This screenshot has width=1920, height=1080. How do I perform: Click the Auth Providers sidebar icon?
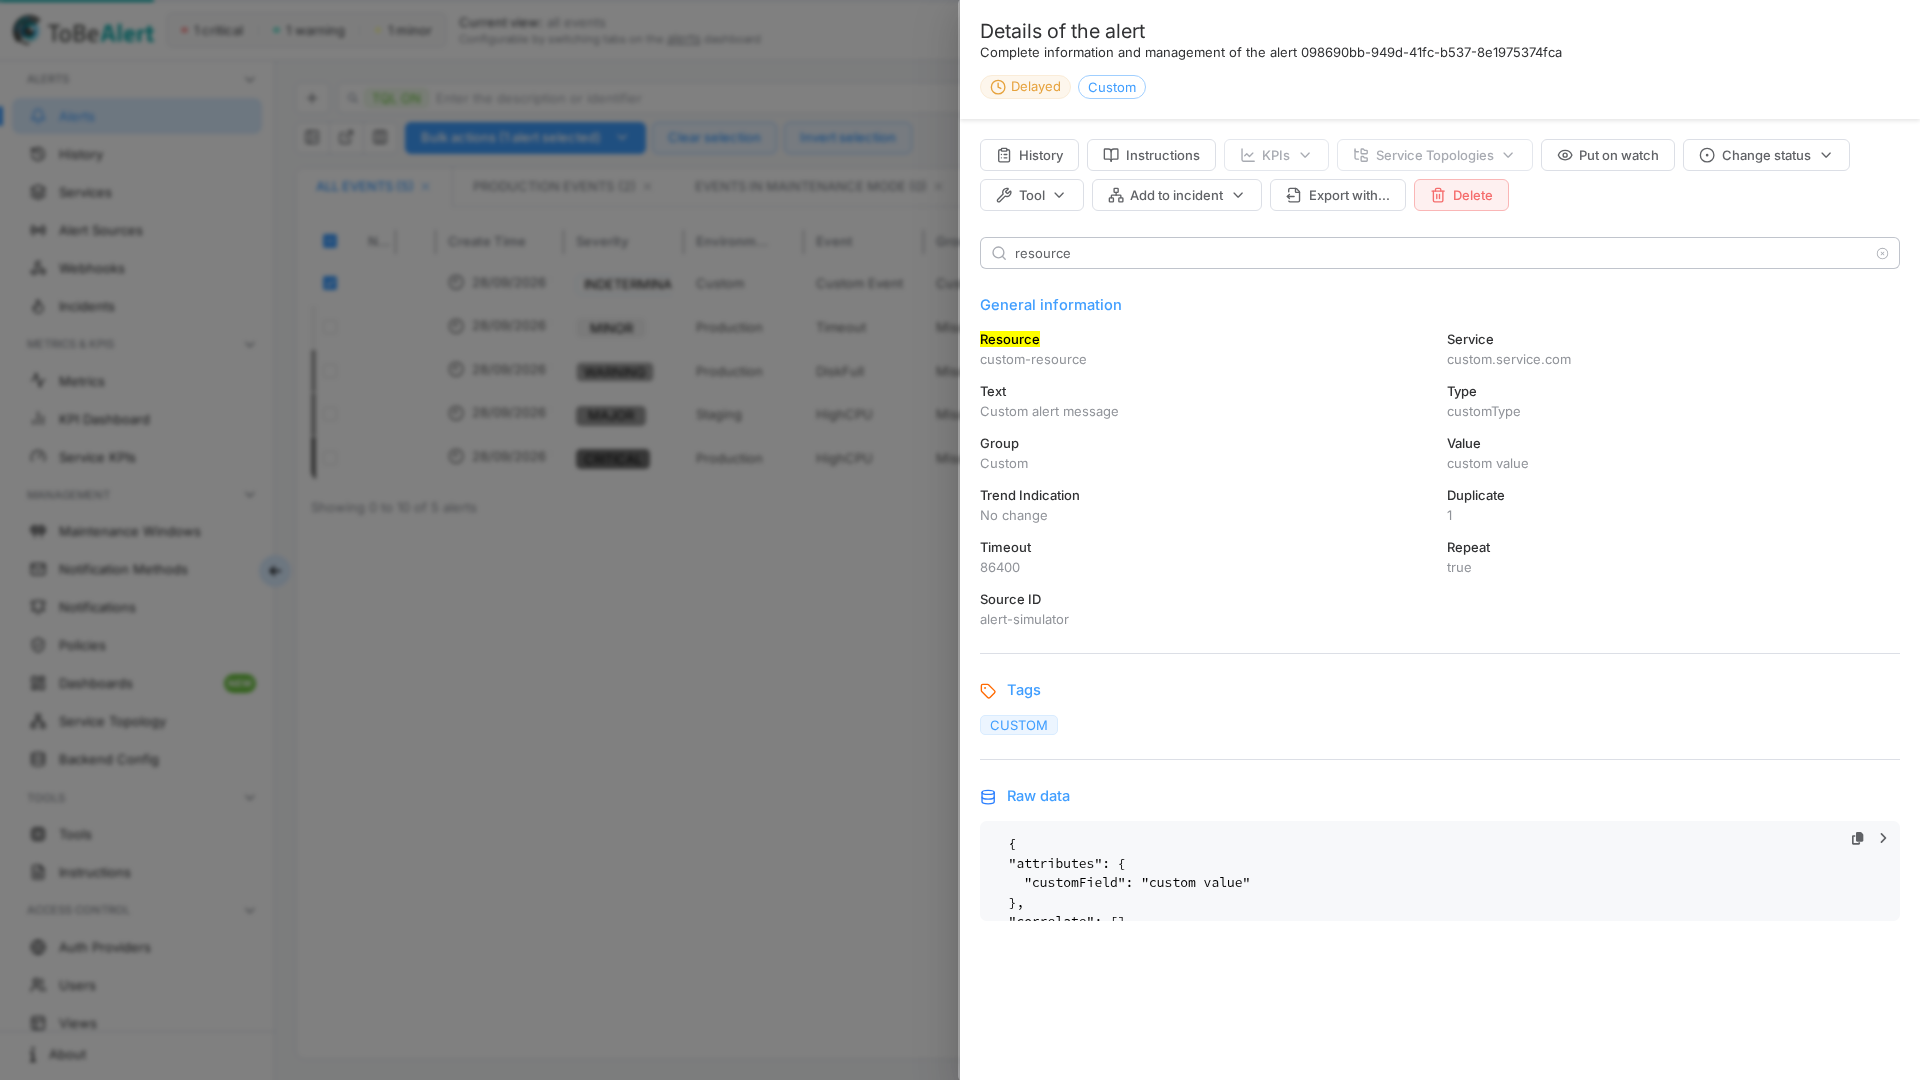pos(38,947)
